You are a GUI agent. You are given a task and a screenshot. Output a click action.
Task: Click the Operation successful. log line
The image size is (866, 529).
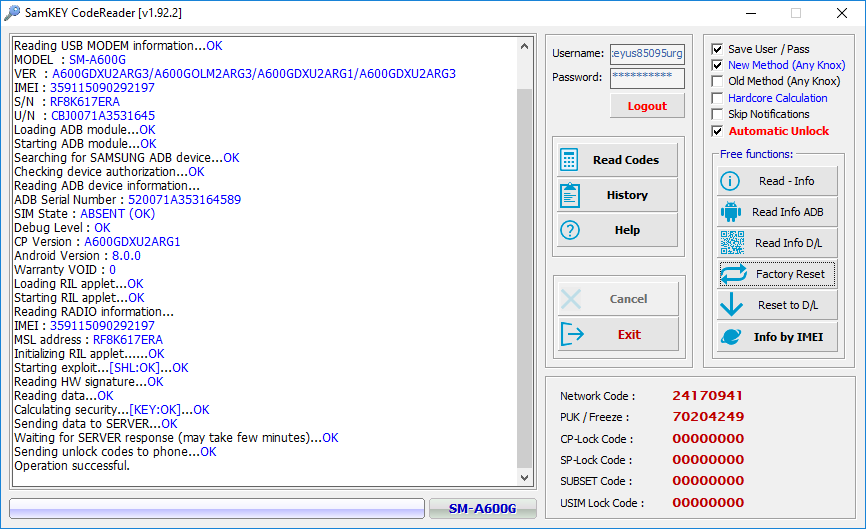point(72,465)
